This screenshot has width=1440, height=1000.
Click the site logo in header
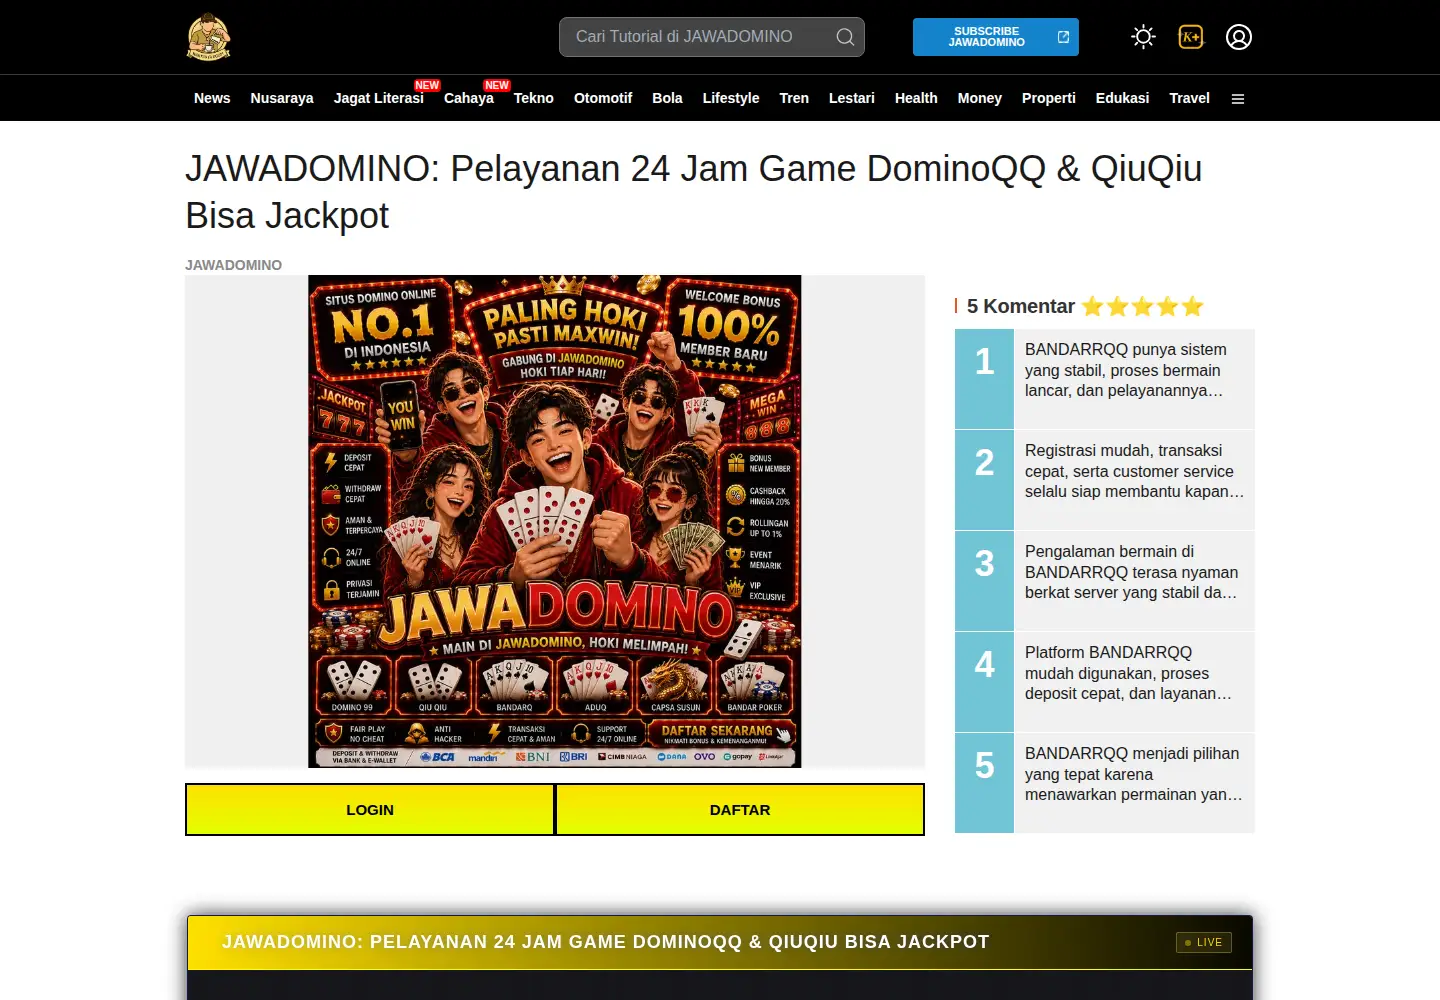click(208, 37)
